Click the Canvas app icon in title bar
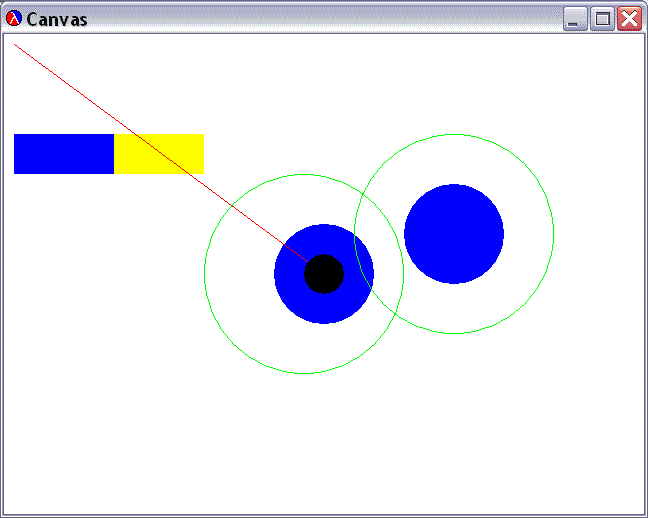Image resolution: width=648 pixels, height=518 pixels. 14,19
